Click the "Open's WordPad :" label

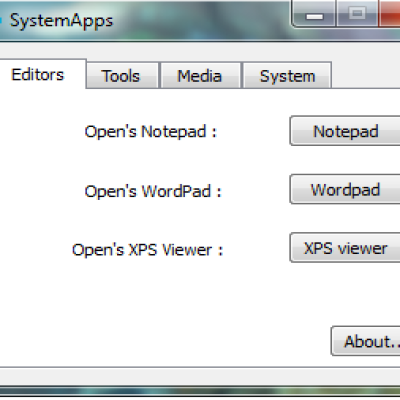tap(153, 191)
